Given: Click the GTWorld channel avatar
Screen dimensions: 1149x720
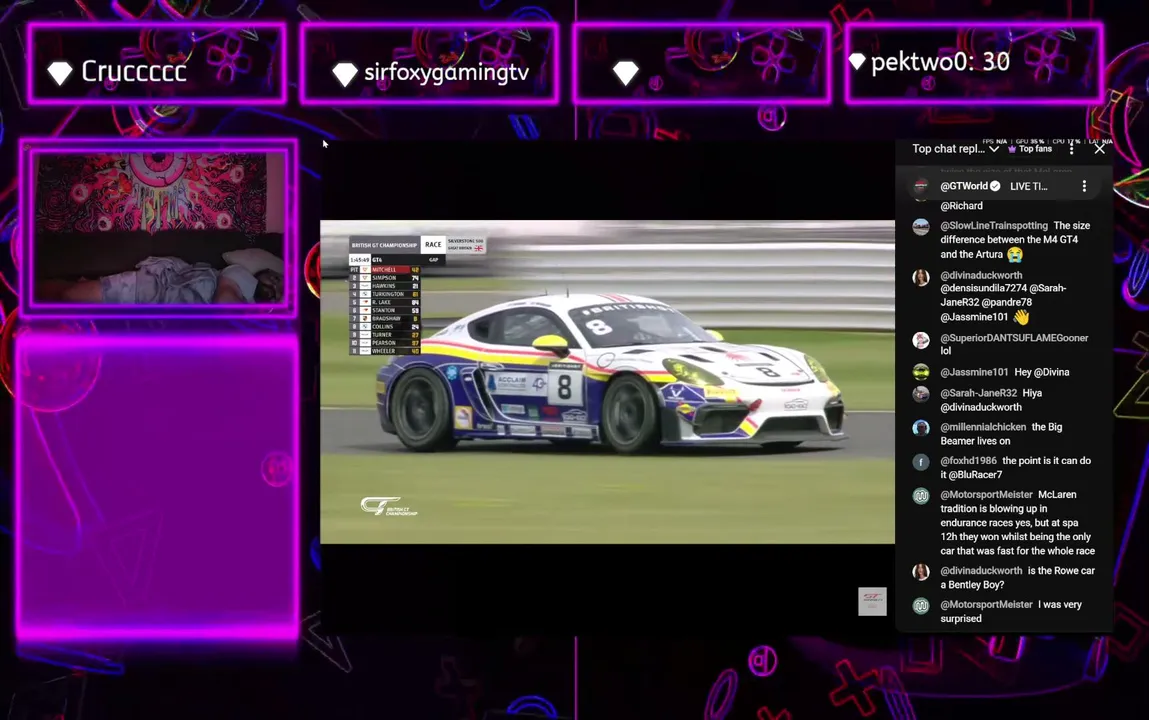Looking at the screenshot, I should point(921,186).
